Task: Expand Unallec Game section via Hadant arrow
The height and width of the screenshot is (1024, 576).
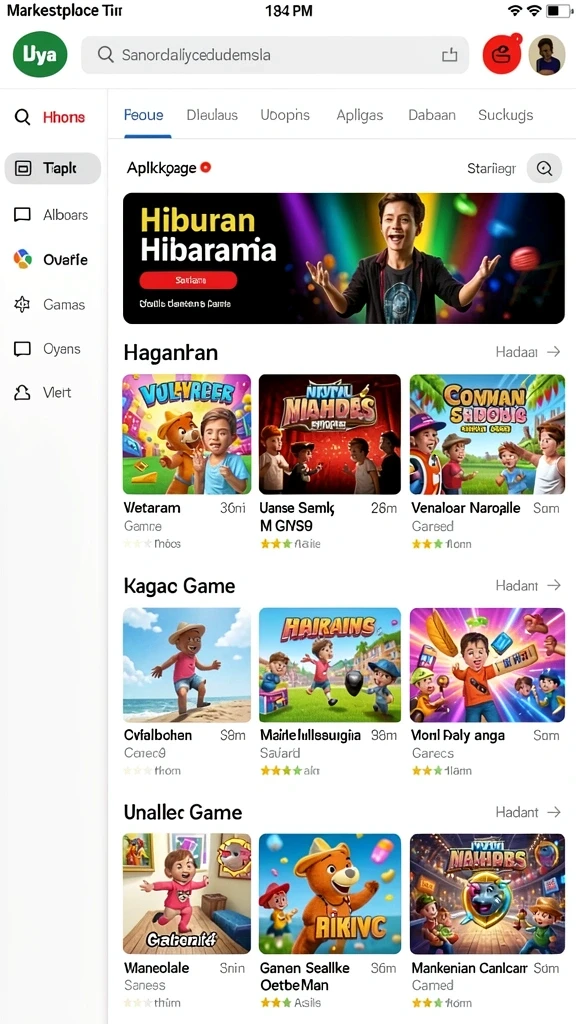Action: [x=554, y=812]
